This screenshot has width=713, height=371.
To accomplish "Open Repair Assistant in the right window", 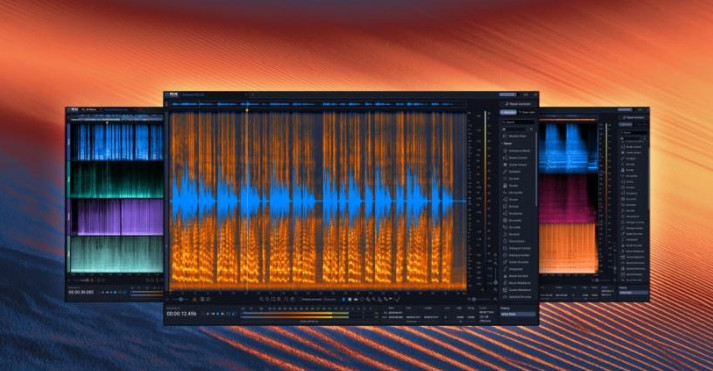I will point(633,118).
